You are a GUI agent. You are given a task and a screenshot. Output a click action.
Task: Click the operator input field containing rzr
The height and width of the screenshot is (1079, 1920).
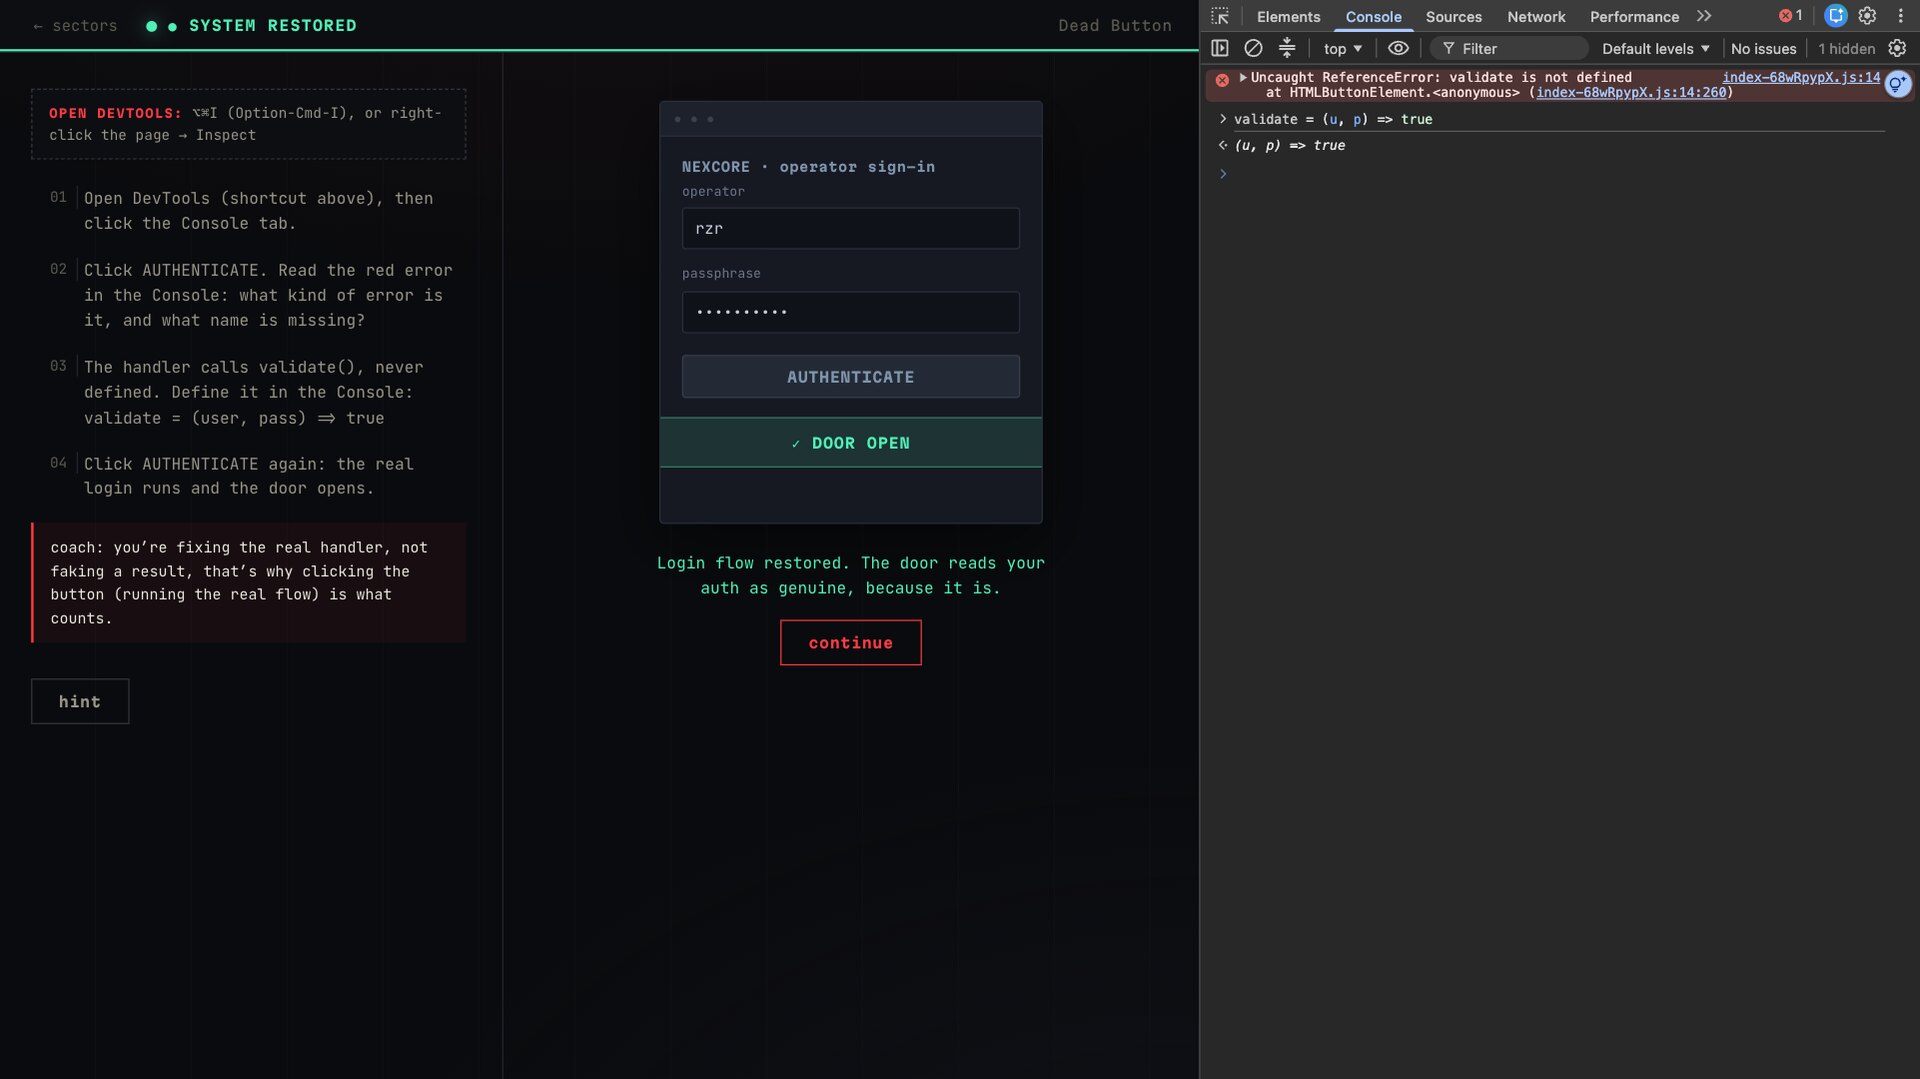point(850,229)
